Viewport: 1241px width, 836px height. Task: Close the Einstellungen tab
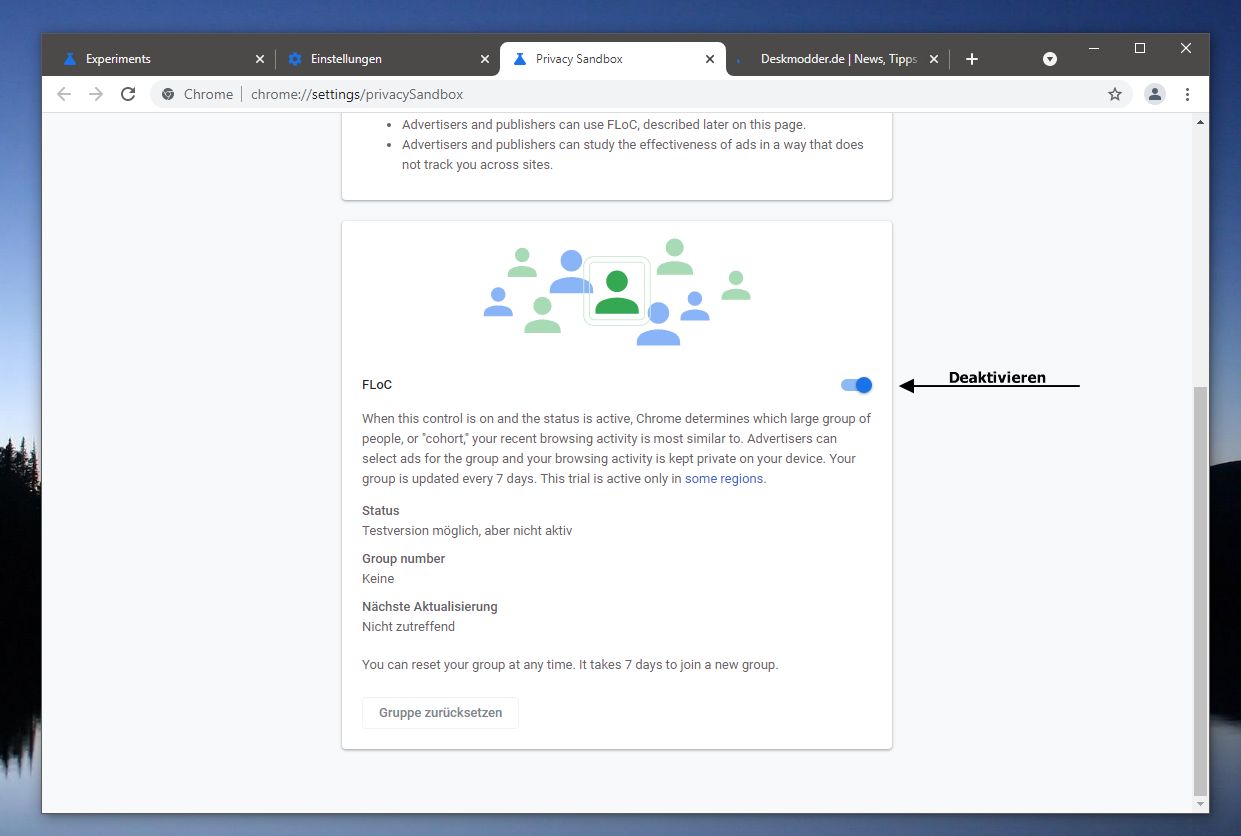point(485,59)
